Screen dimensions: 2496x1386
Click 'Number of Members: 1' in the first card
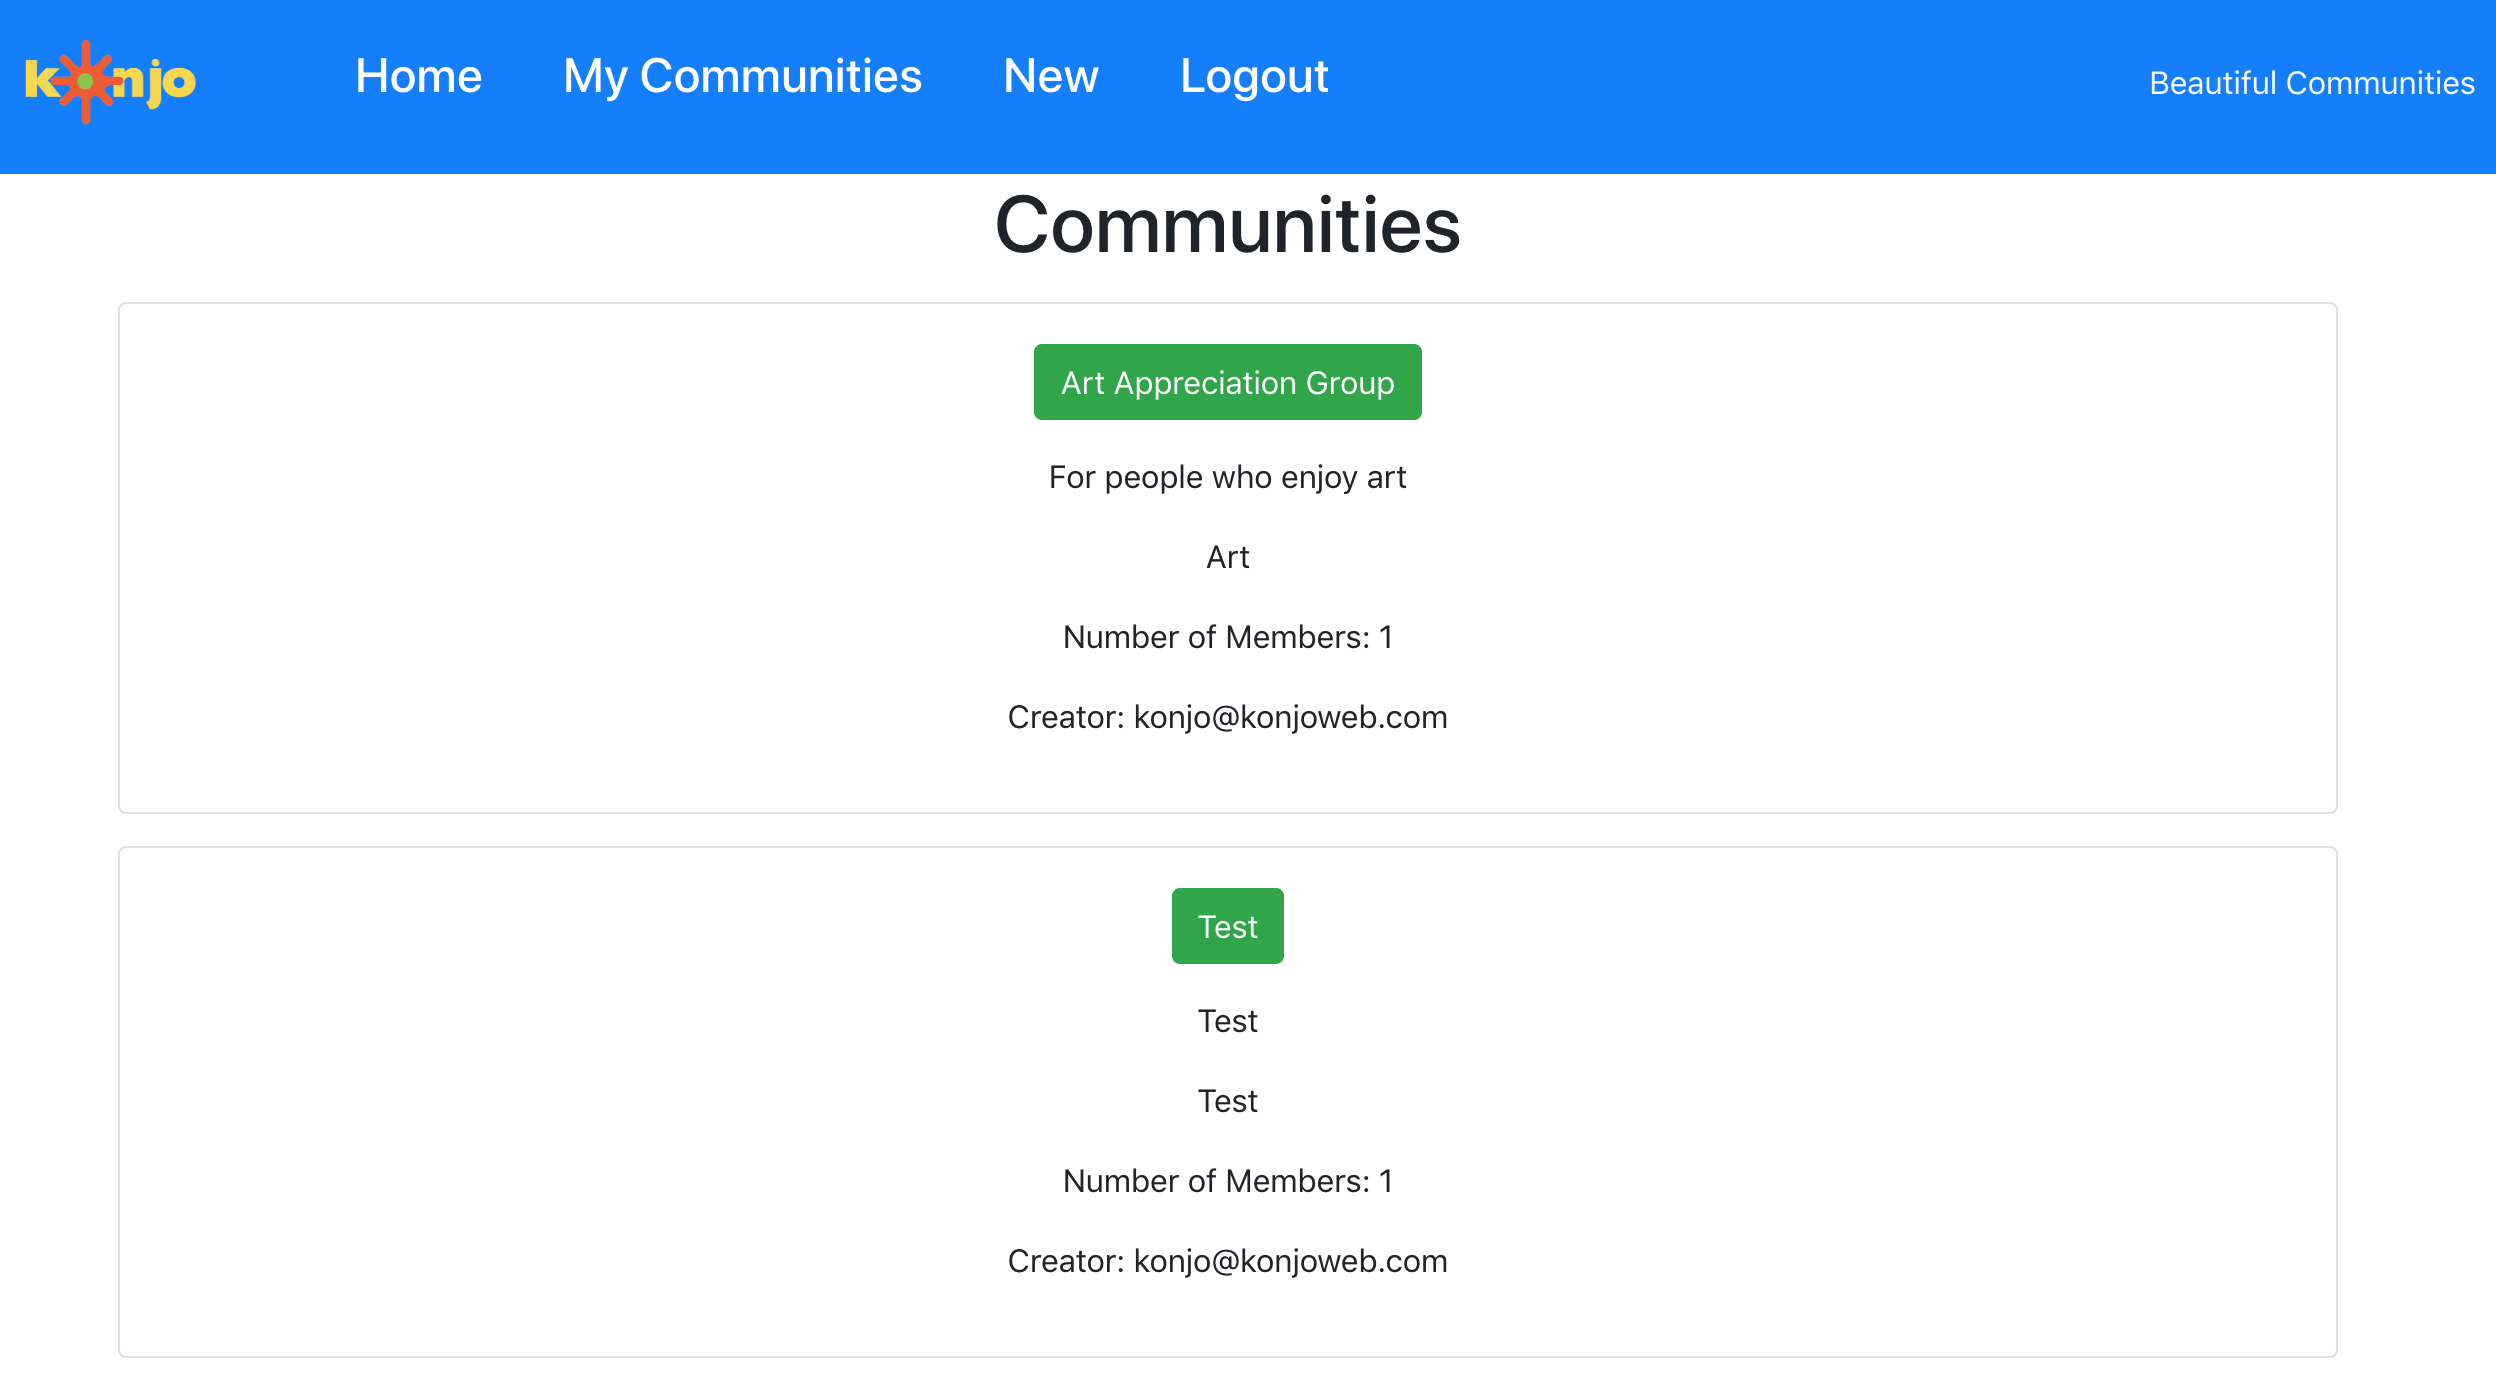coord(1228,637)
